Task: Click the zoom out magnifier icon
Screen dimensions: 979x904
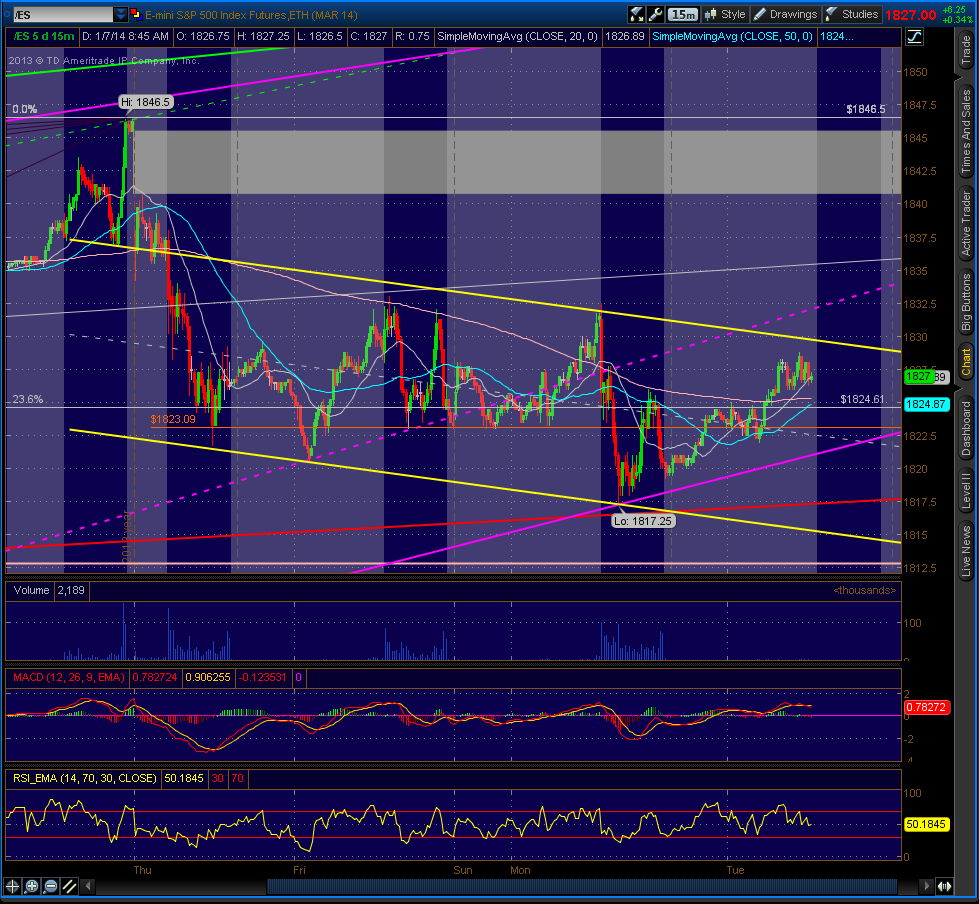Action: click(51, 886)
